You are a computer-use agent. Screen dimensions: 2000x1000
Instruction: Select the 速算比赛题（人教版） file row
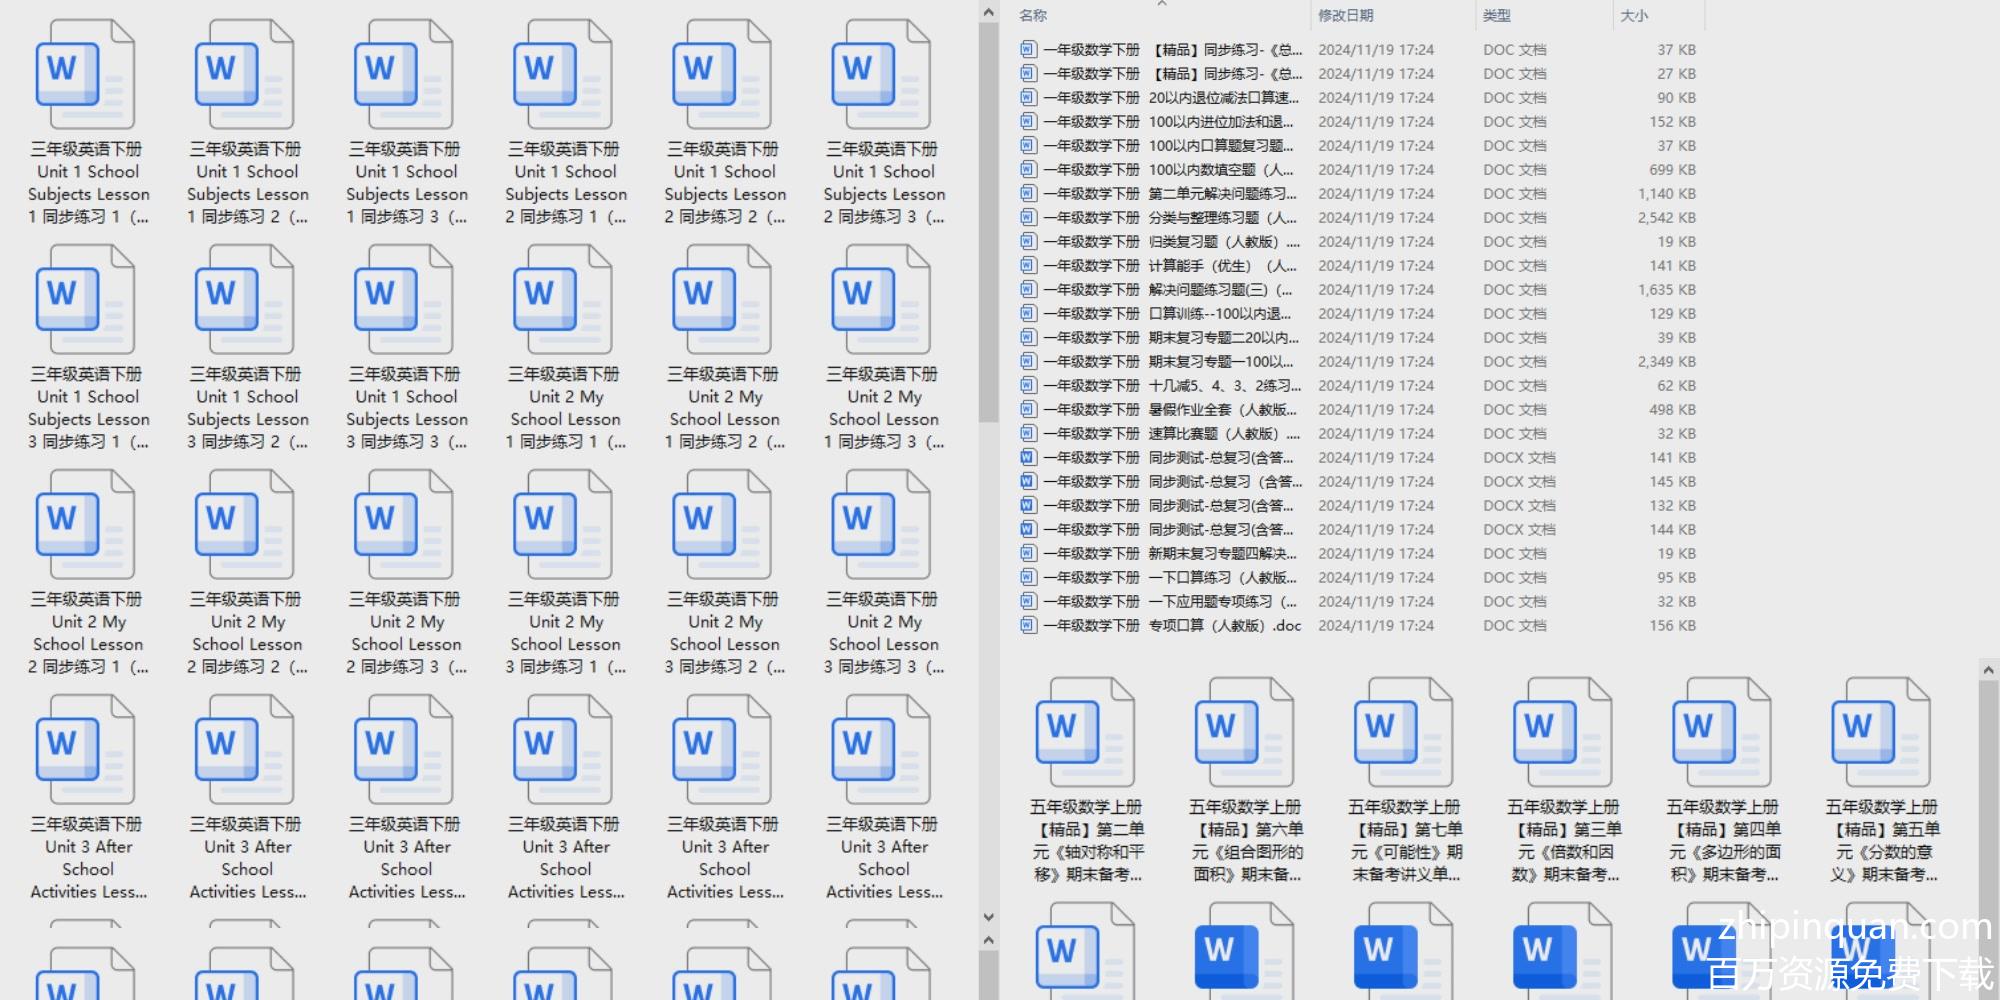coord(1358,434)
